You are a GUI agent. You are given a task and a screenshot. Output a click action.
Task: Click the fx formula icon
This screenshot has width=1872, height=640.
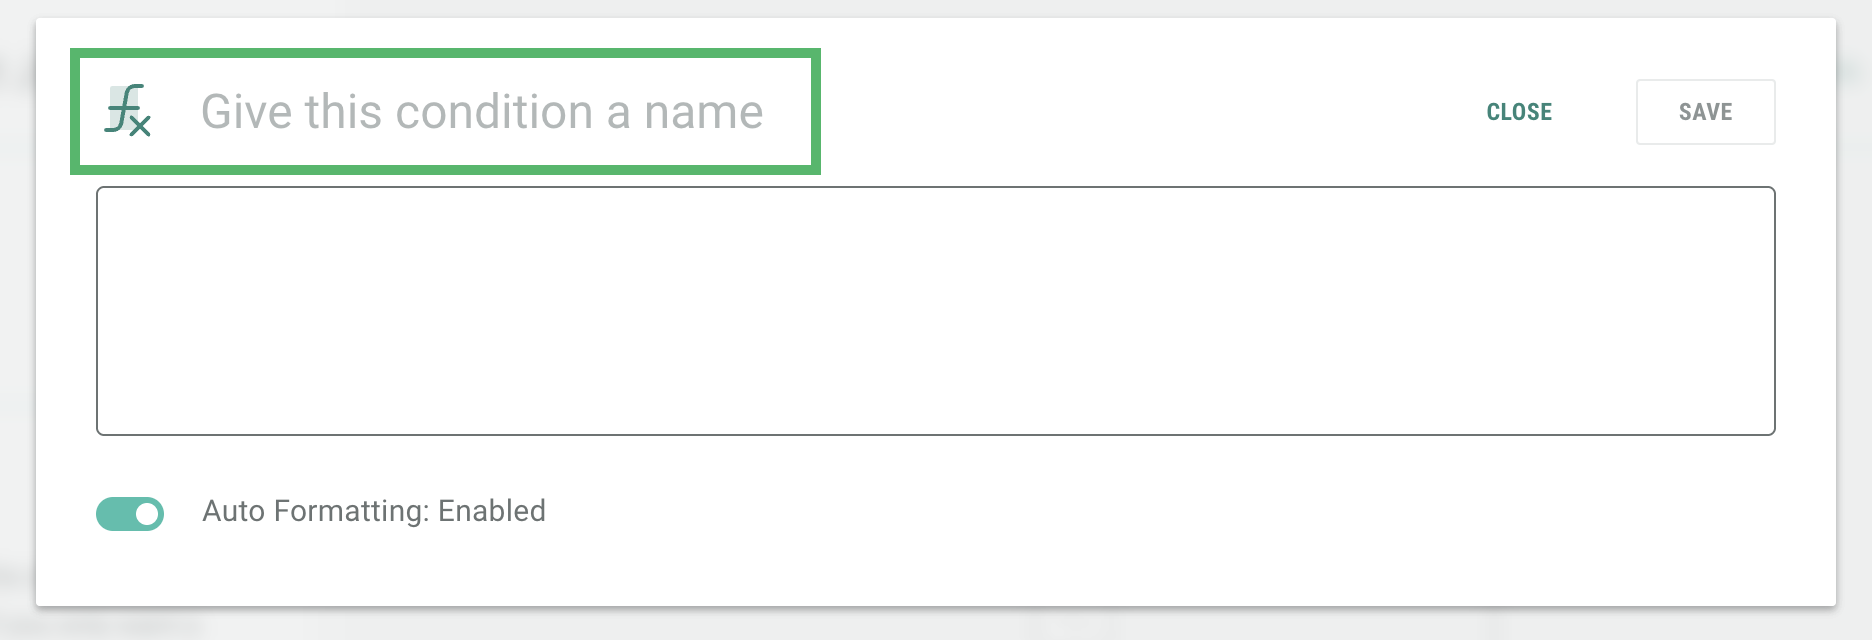(128, 111)
